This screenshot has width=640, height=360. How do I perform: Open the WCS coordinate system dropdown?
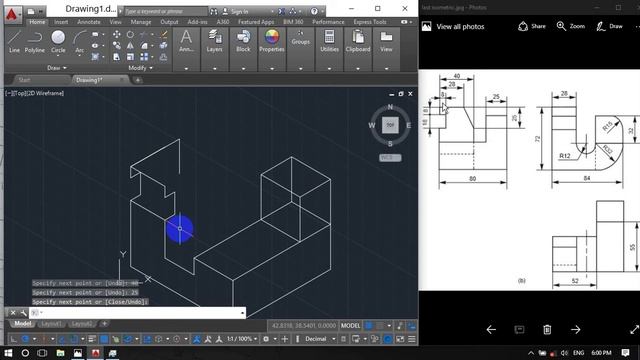click(390, 158)
